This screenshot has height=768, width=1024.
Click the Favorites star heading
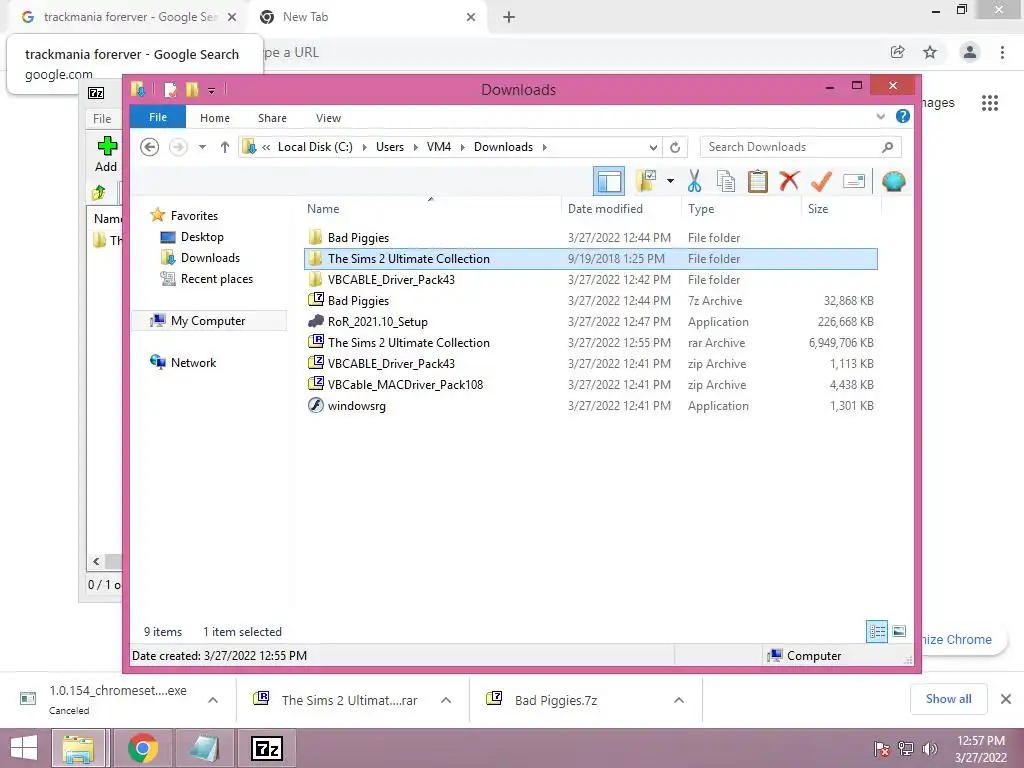[x=184, y=216]
